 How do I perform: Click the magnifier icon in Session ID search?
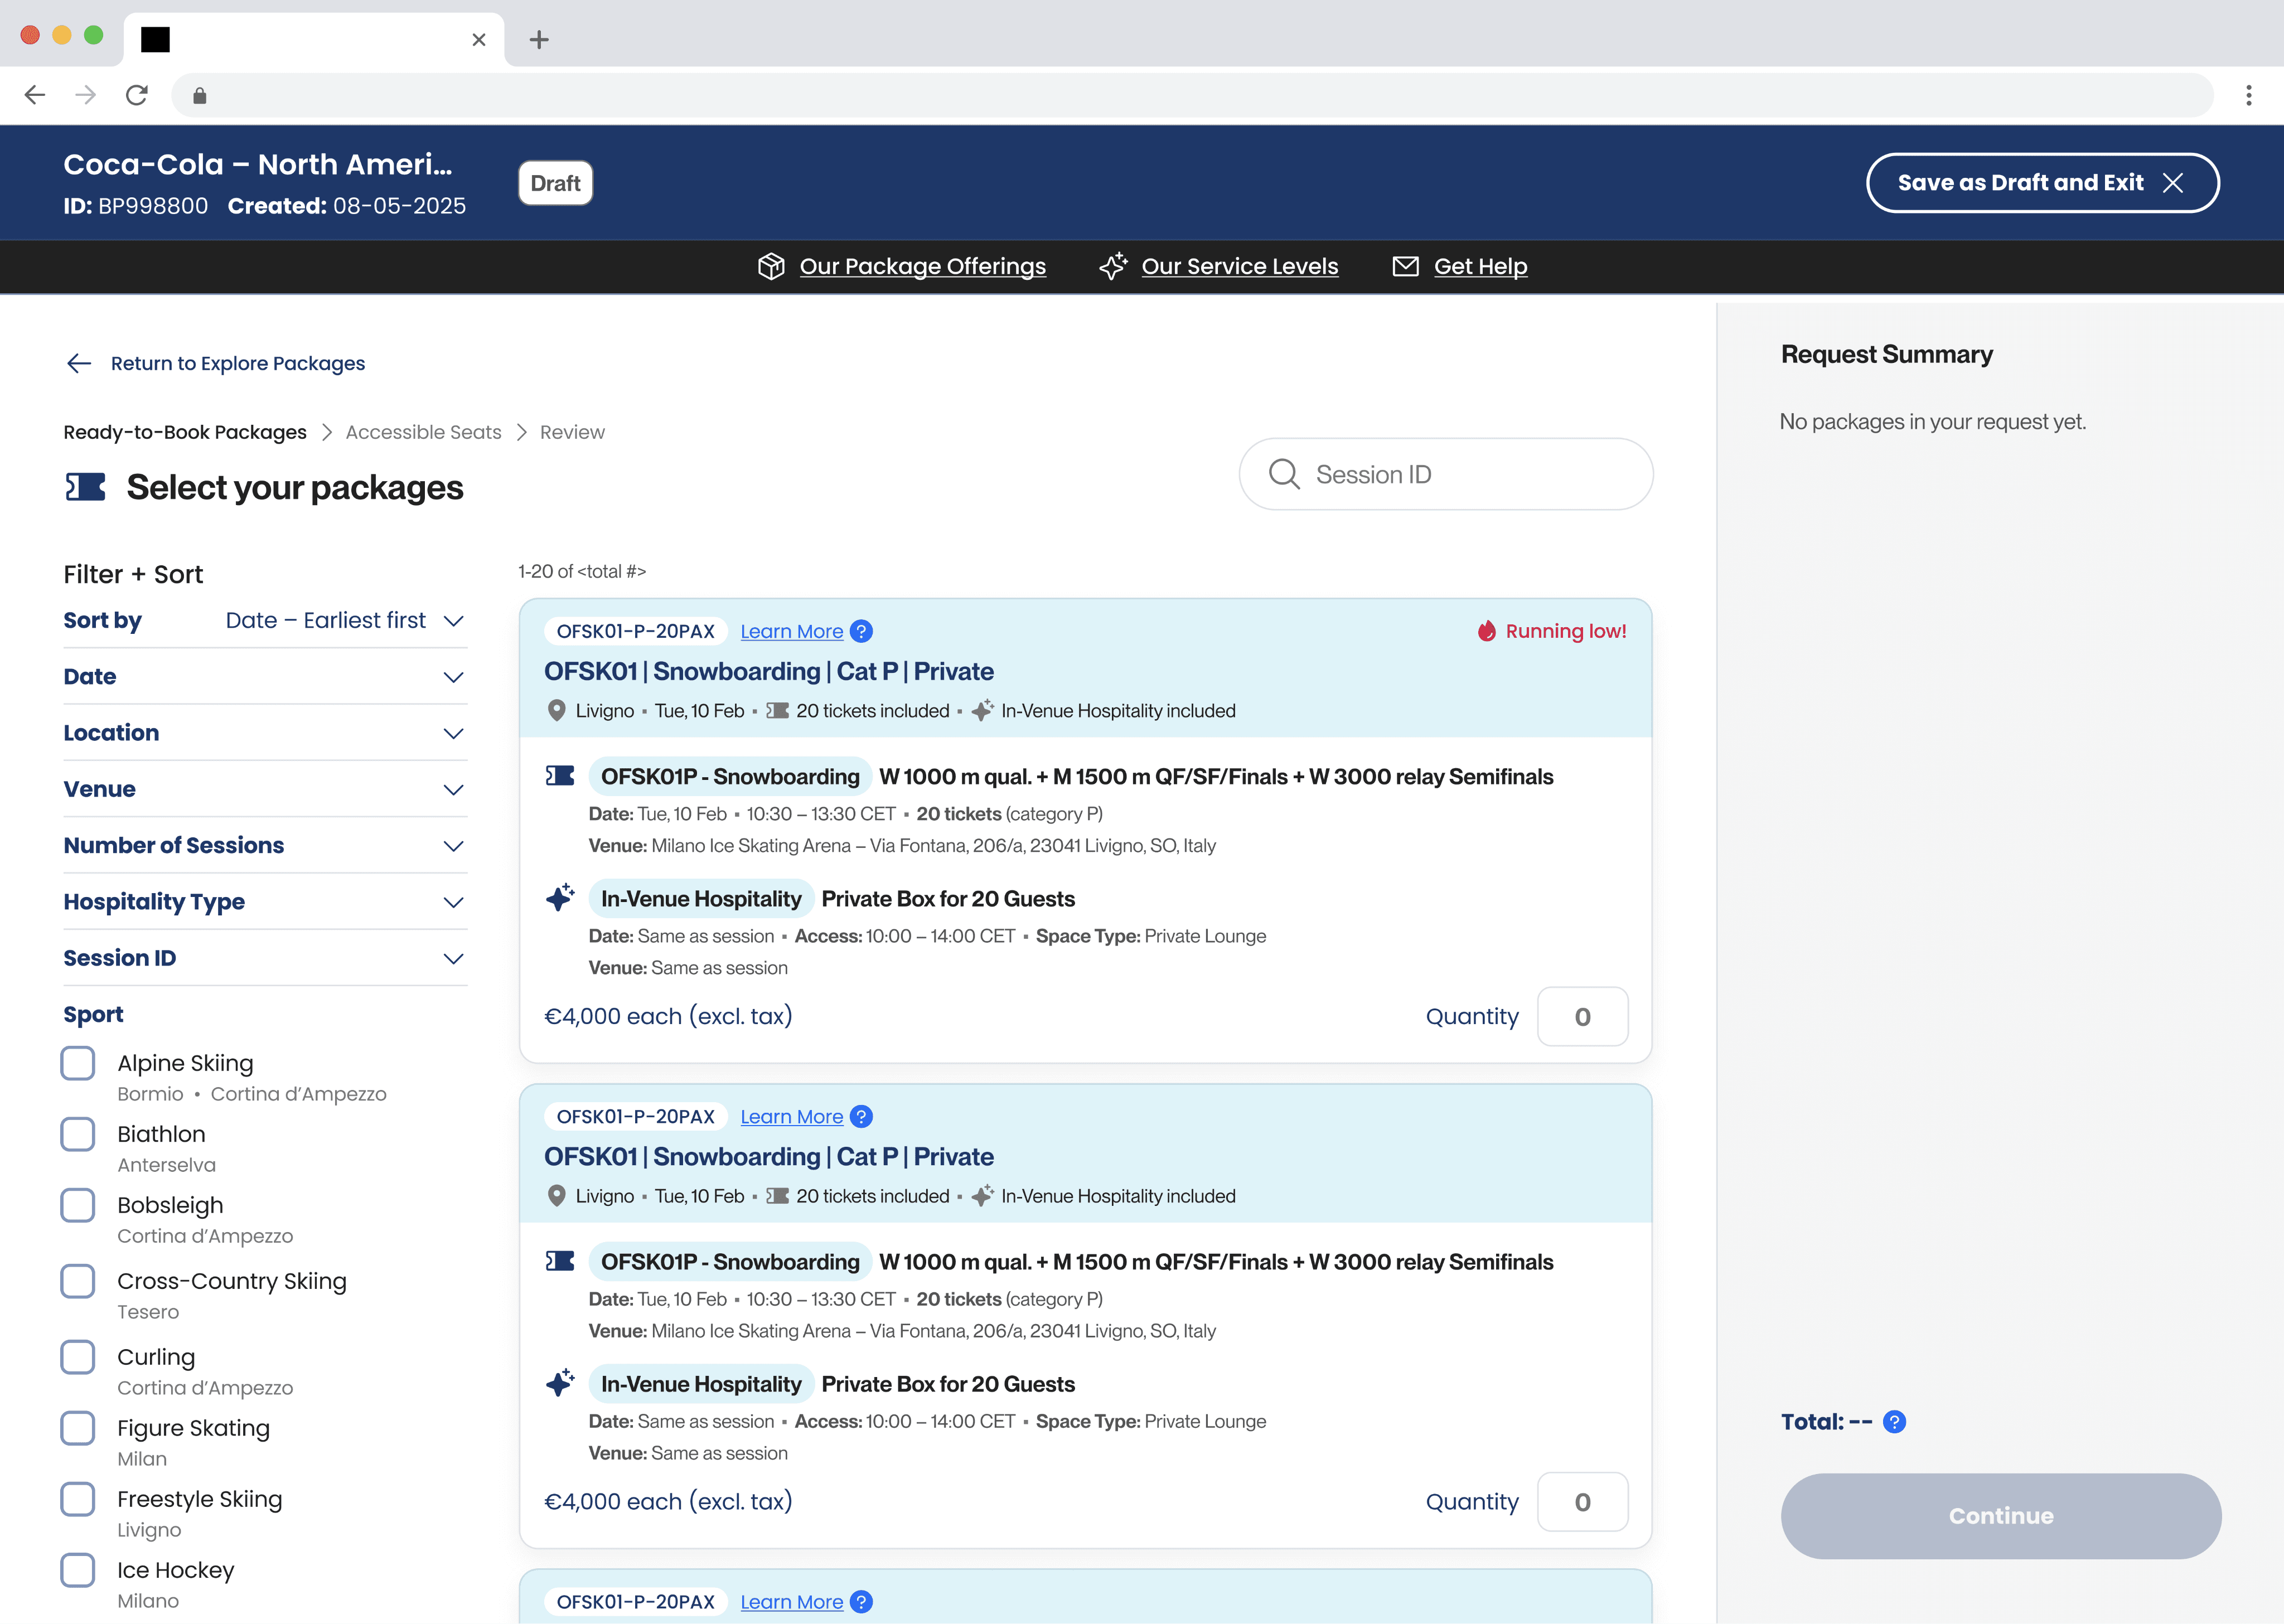[x=1284, y=474]
